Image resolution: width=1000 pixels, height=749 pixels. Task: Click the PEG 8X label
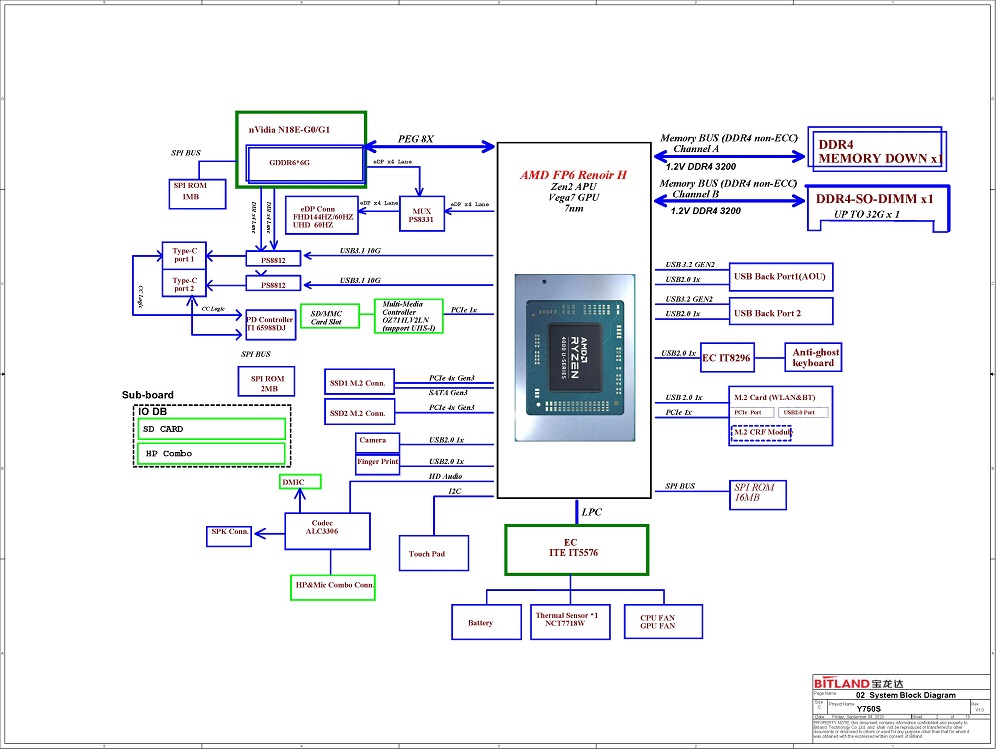(415, 138)
